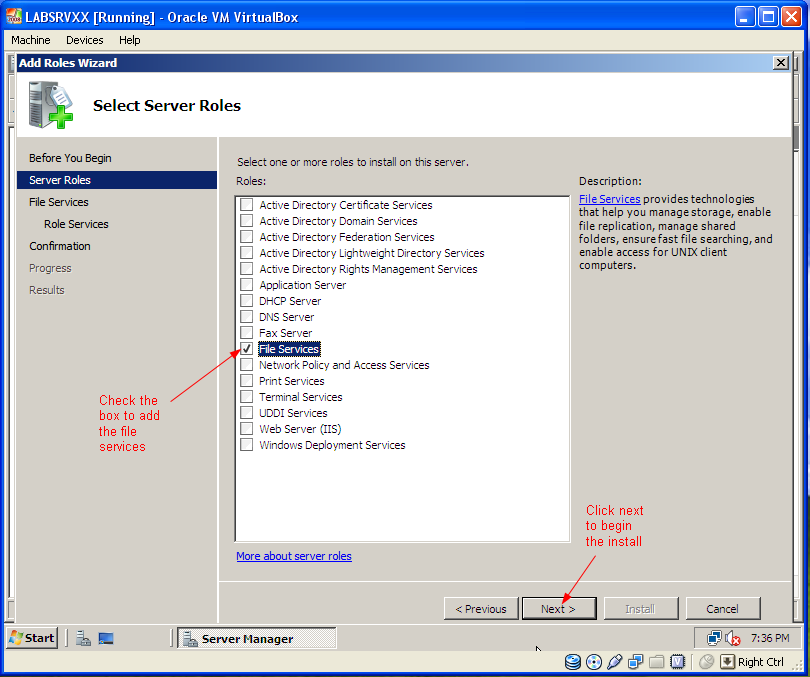Uncheck the File Services checkbox
Viewport: 810px width, 677px height.
pyautogui.click(x=246, y=349)
